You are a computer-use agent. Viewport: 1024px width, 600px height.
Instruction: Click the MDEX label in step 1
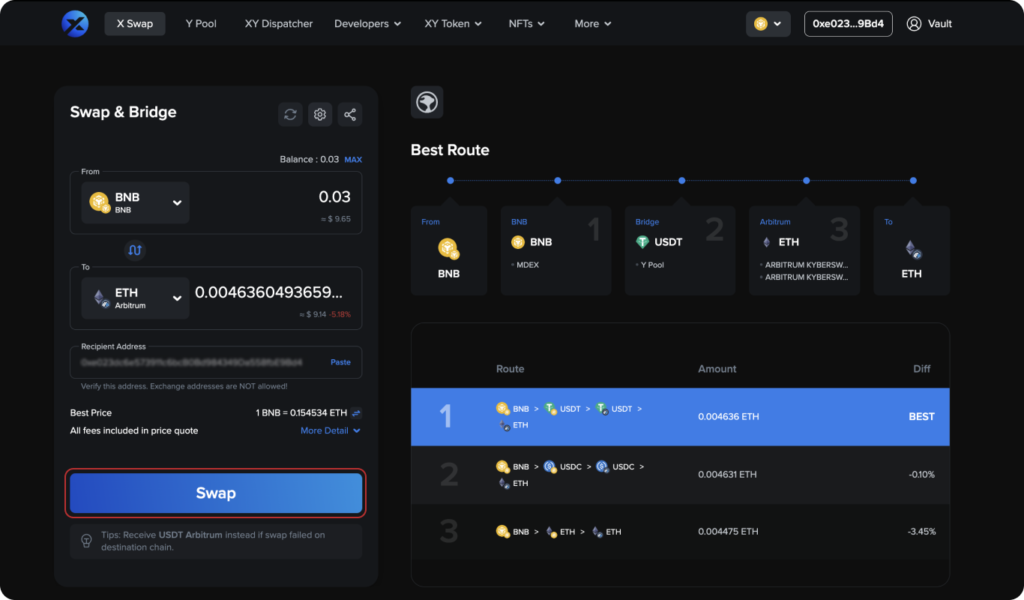coord(528,264)
